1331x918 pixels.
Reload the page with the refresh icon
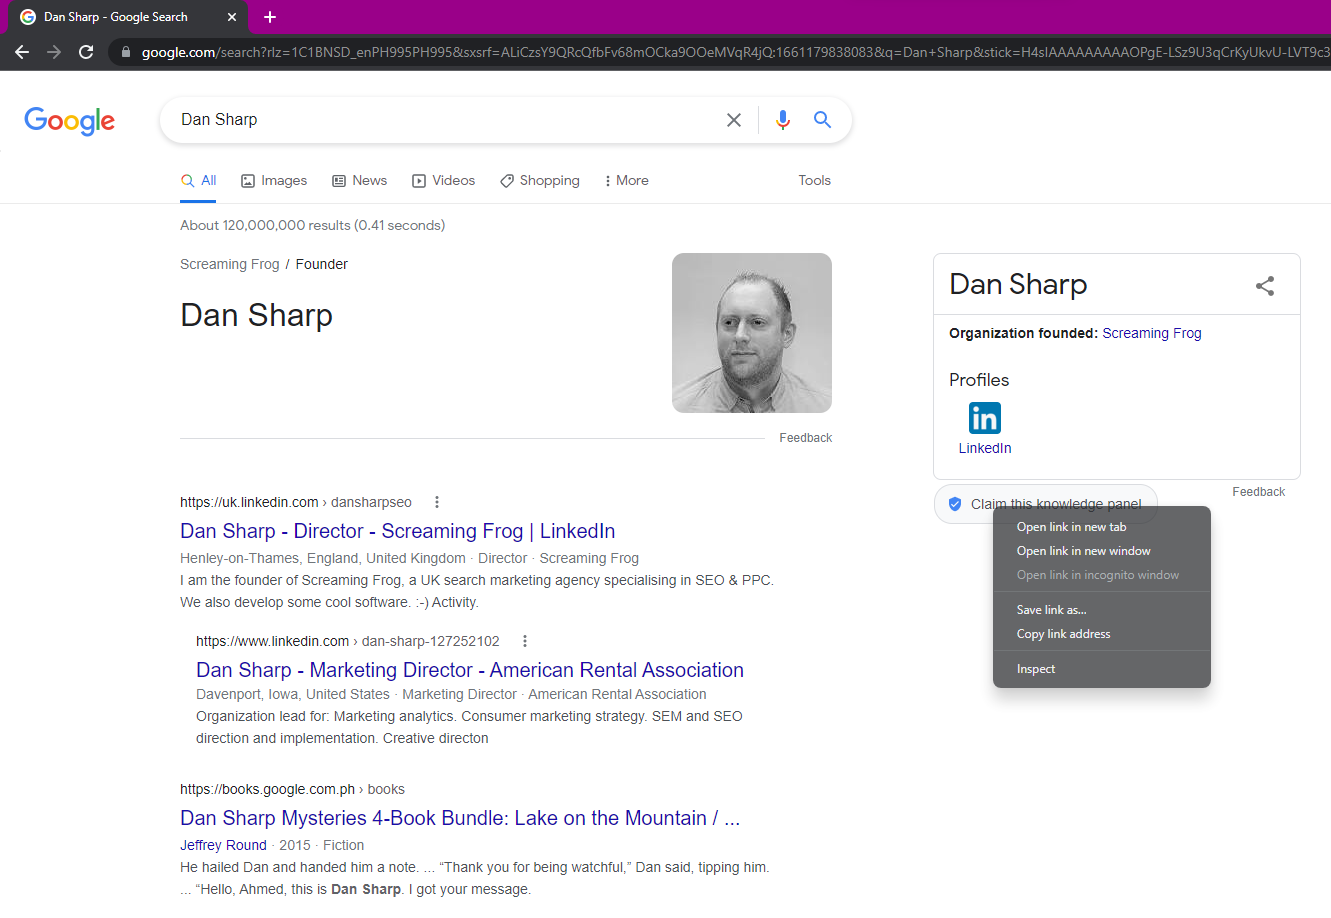coord(86,52)
